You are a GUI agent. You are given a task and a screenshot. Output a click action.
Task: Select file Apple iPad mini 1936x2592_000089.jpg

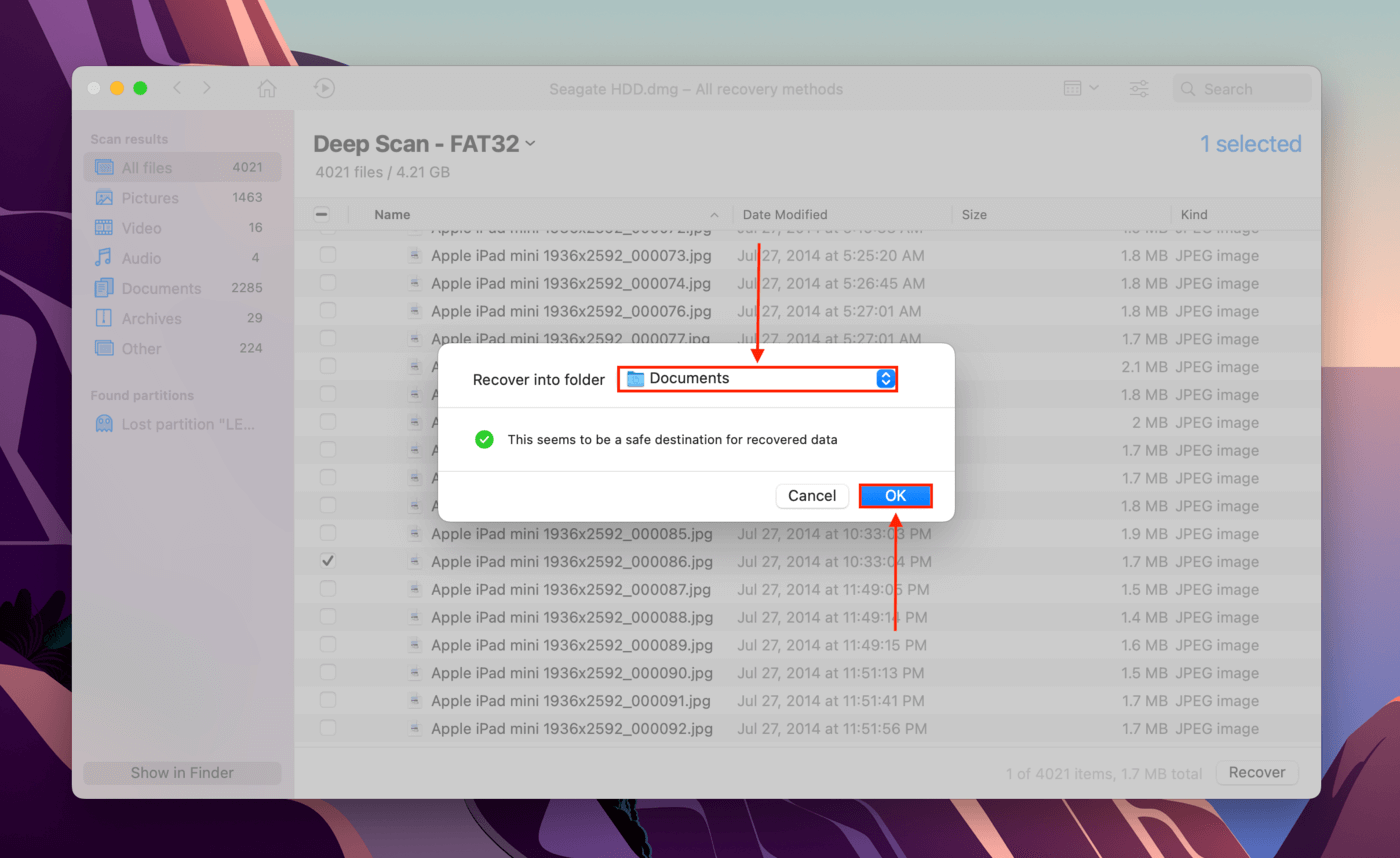pos(571,645)
